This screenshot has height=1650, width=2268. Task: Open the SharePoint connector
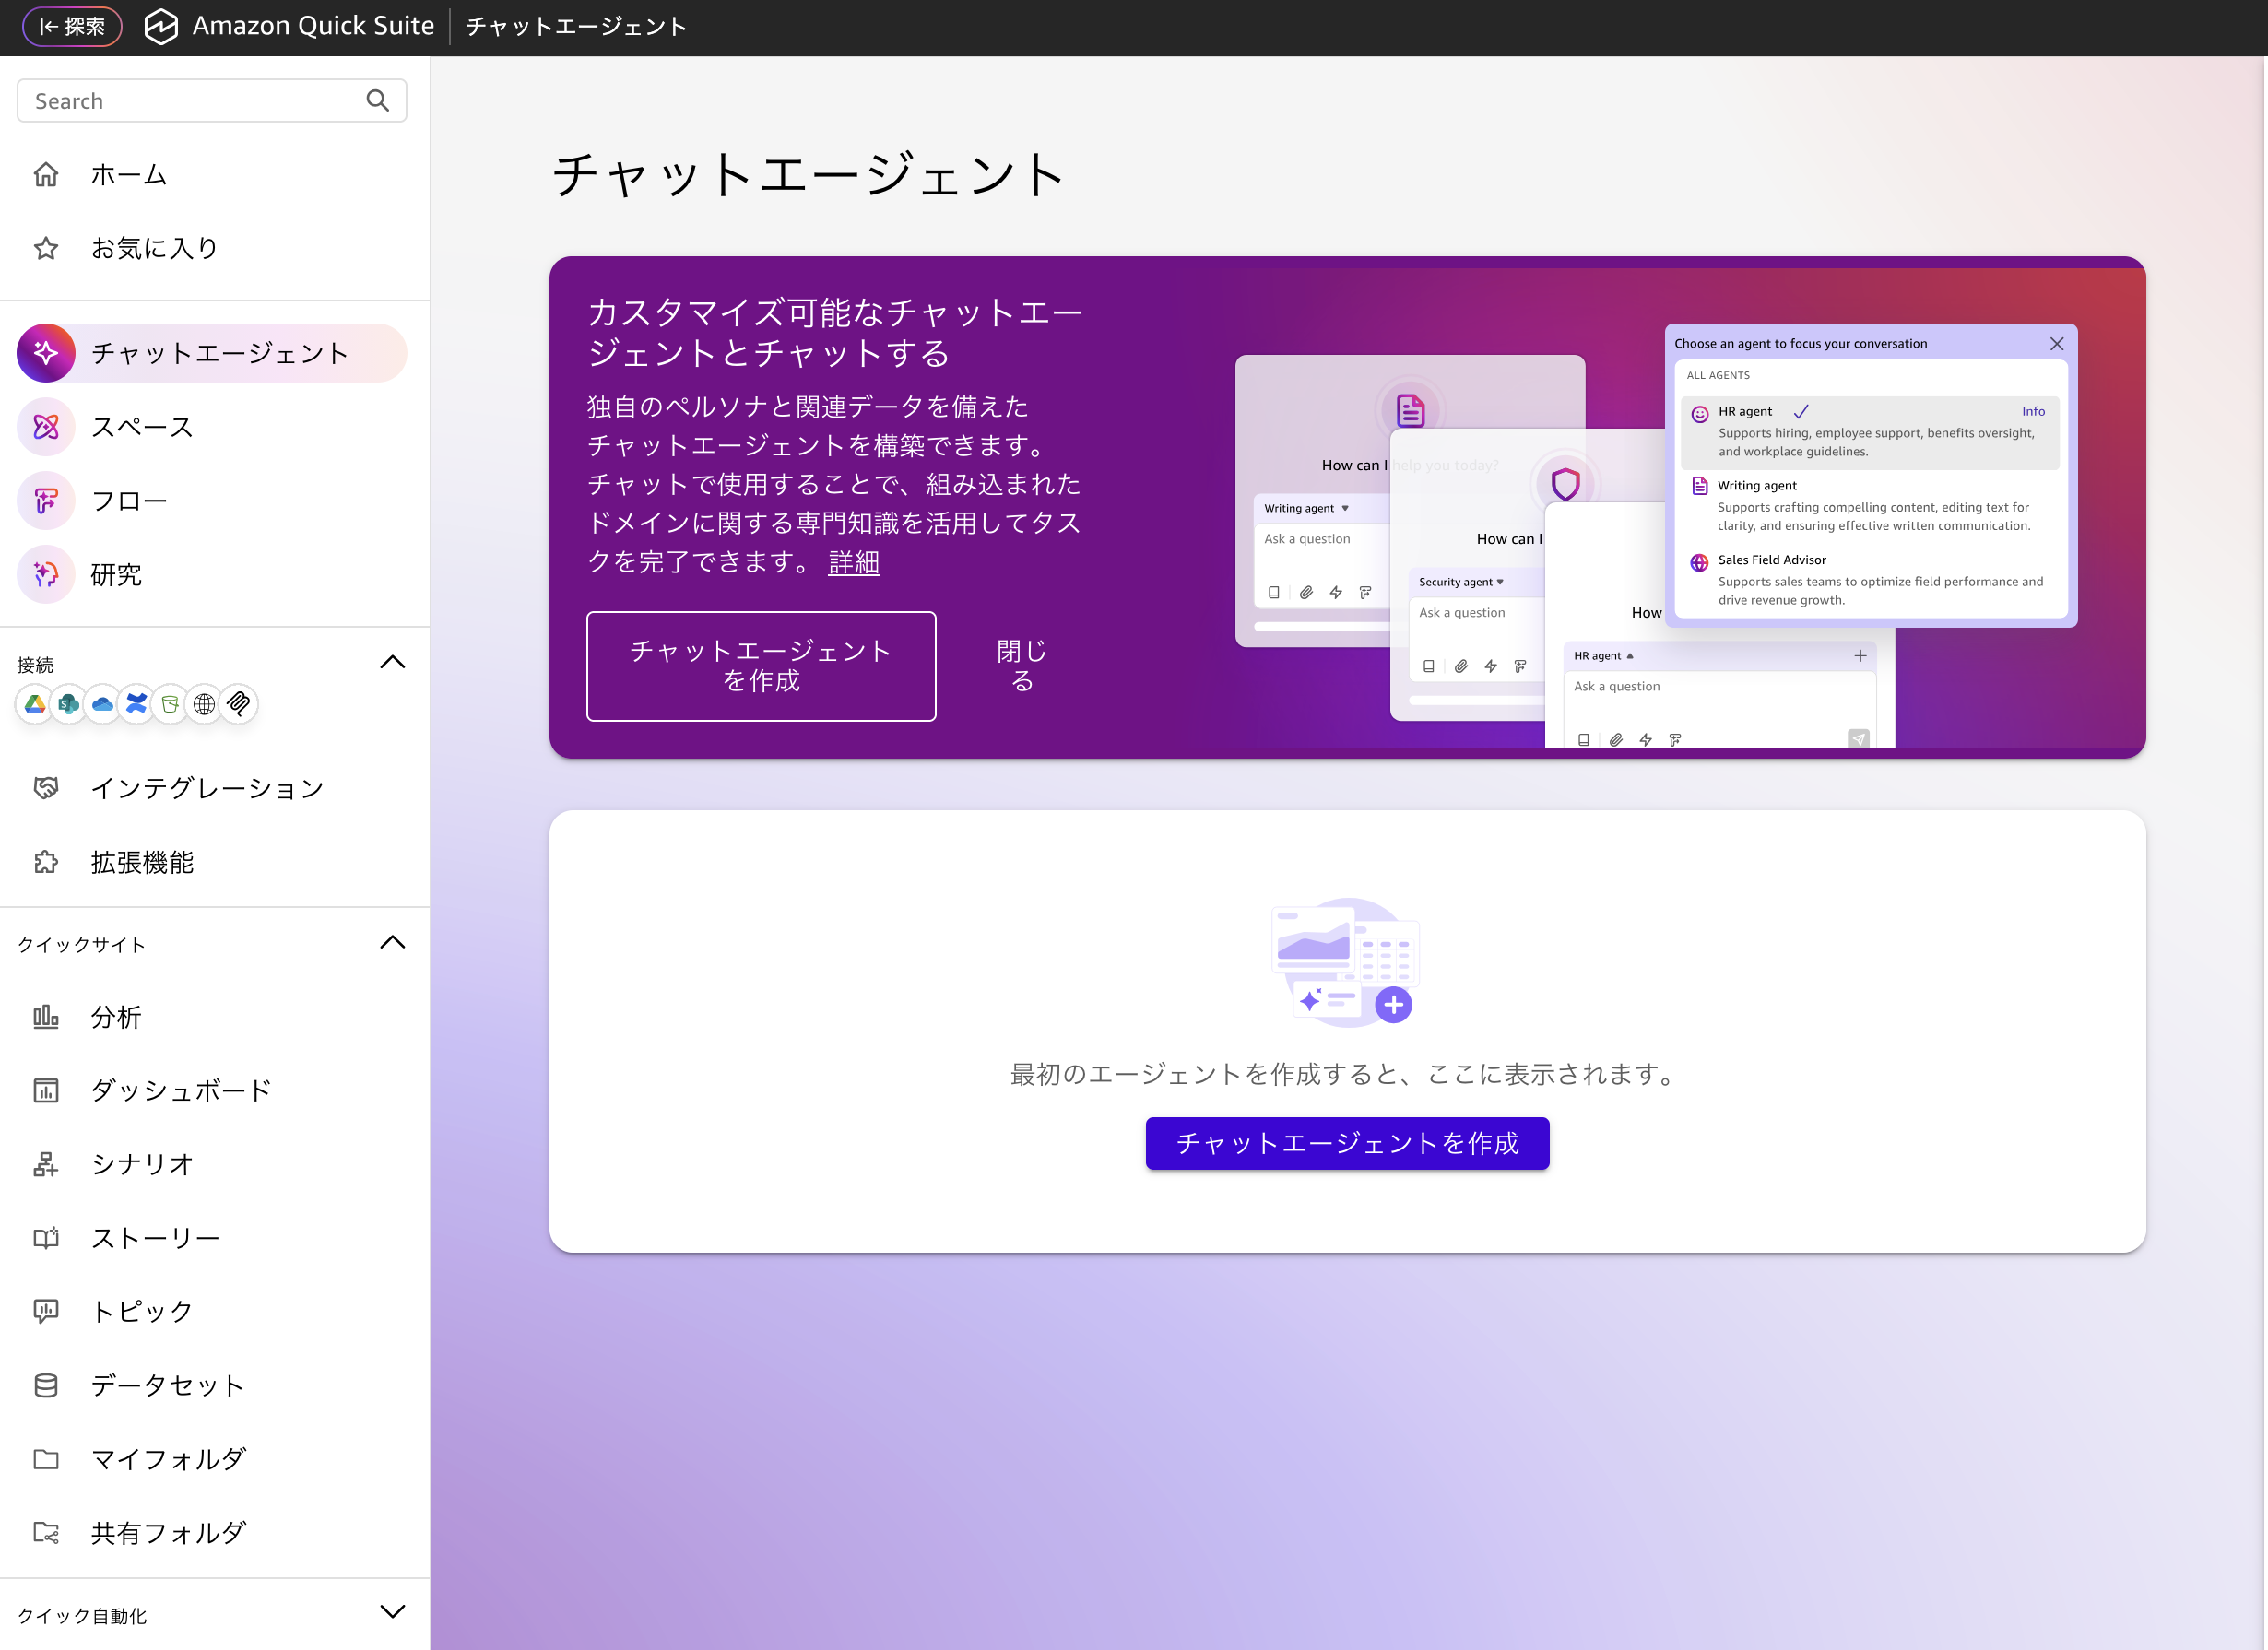[69, 705]
